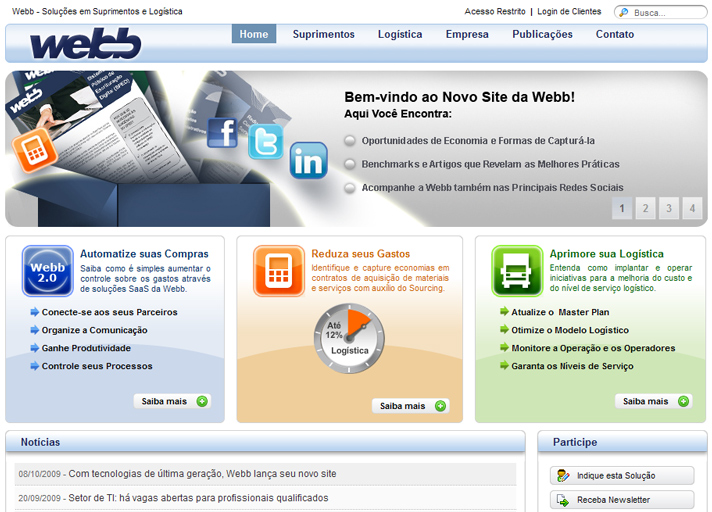The image size is (712, 512).
Task: Switch banner to slide 2
Action: (645, 208)
